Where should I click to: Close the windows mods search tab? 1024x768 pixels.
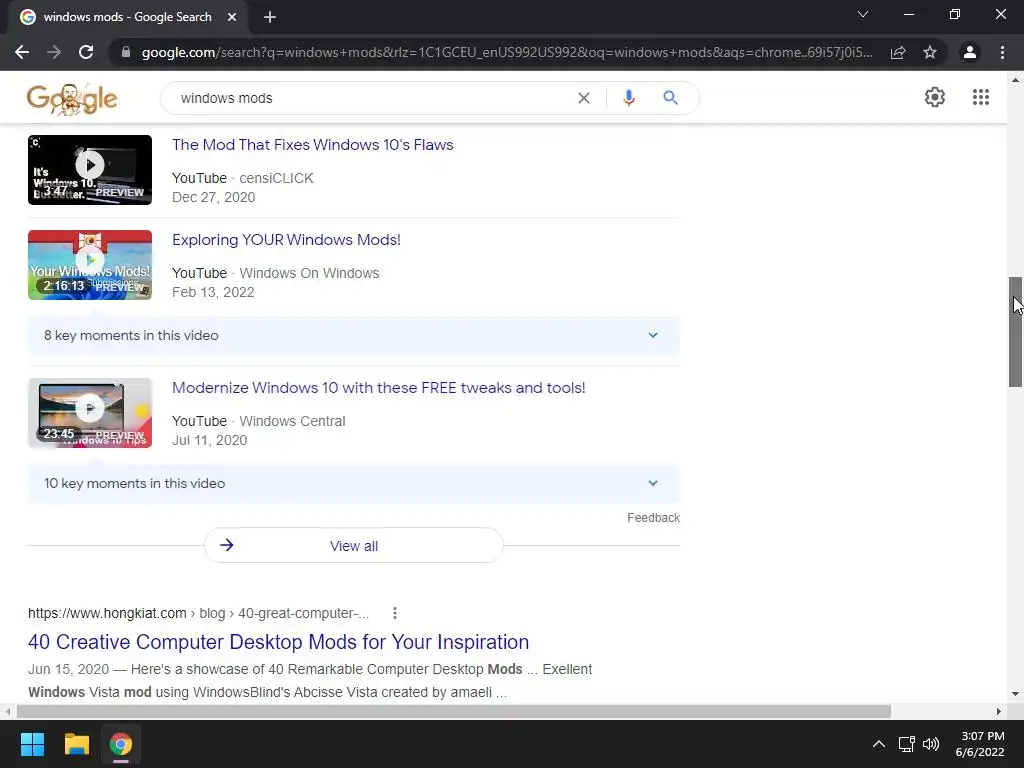[x=232, y=17]
